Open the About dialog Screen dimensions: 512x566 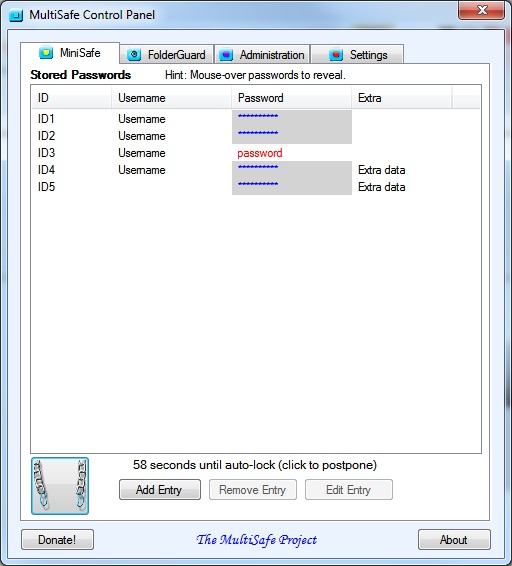coord(454,540)
